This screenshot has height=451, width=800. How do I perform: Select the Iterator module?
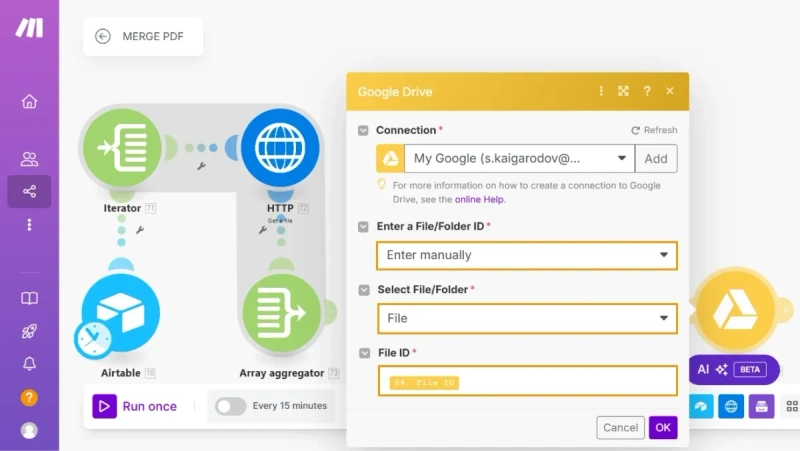122,148
